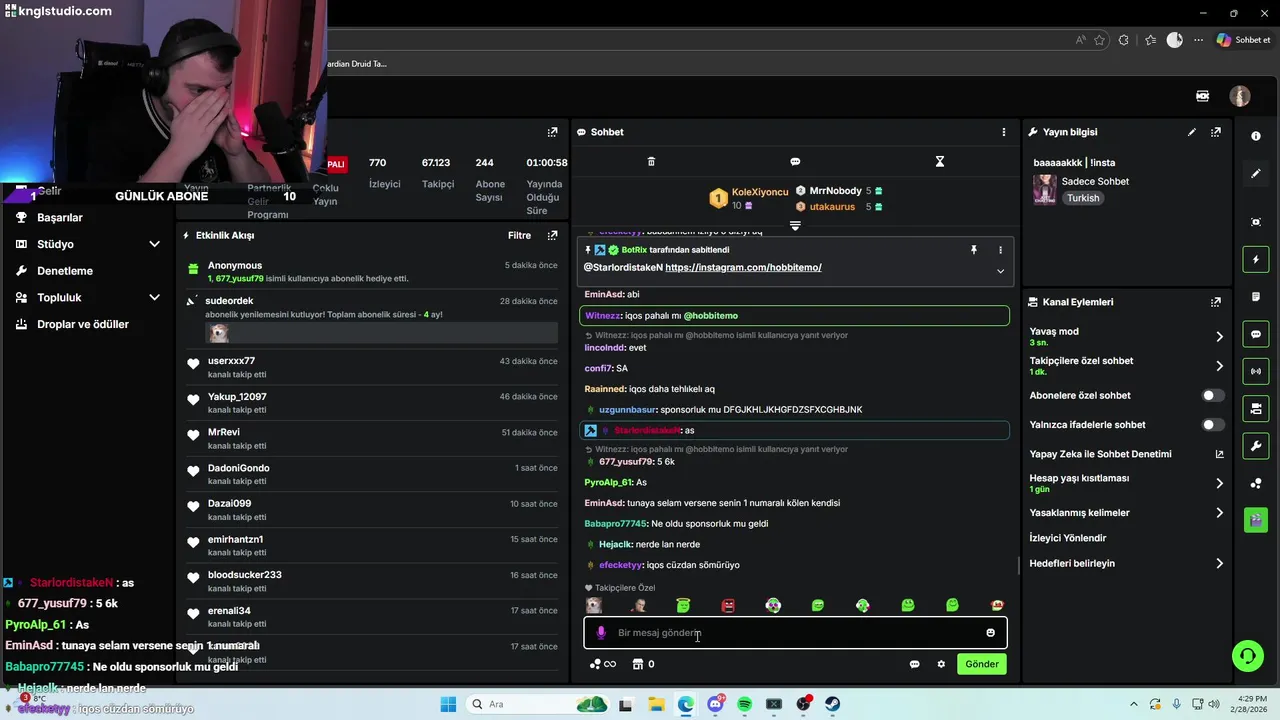Open the Sohbet panel three-dot menu

tap(1004, 132)
